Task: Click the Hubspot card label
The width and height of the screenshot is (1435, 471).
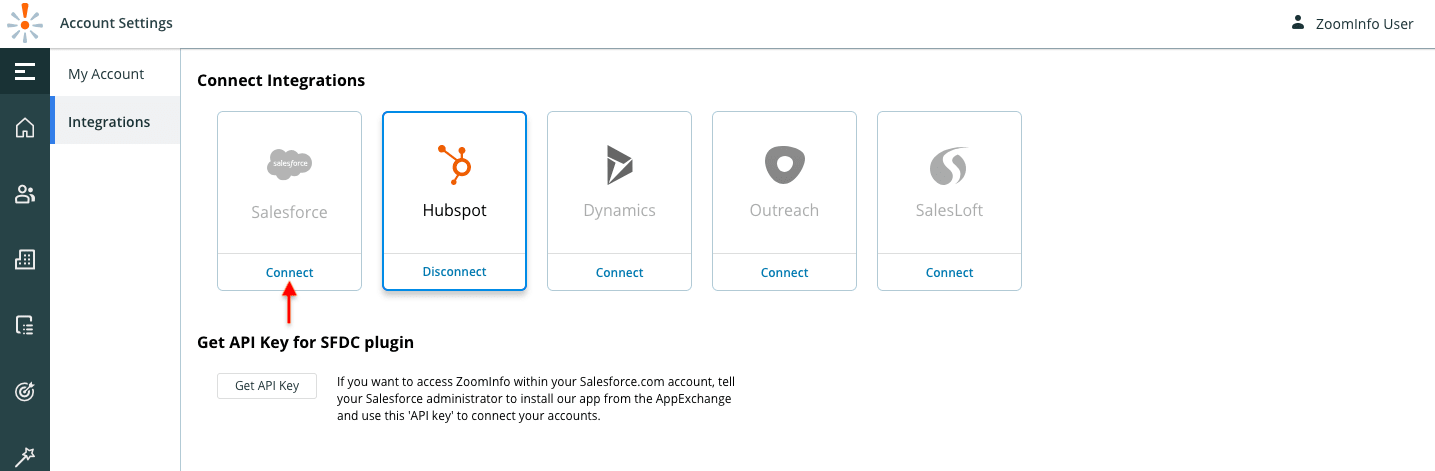Action: tap(455, 211)
